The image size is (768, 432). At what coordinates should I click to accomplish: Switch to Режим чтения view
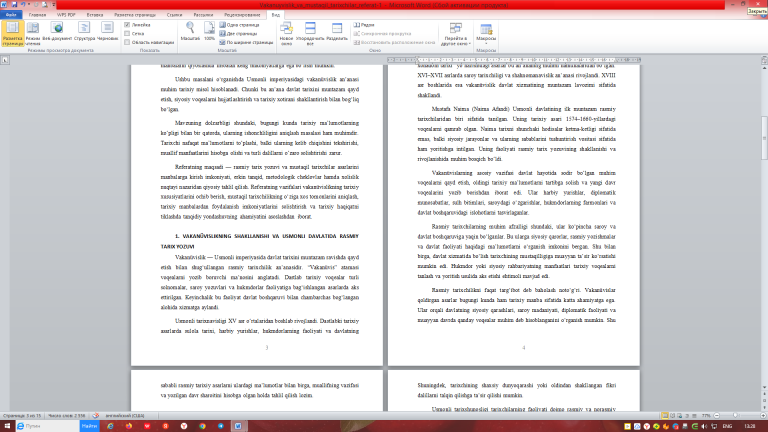click(33, 33)
